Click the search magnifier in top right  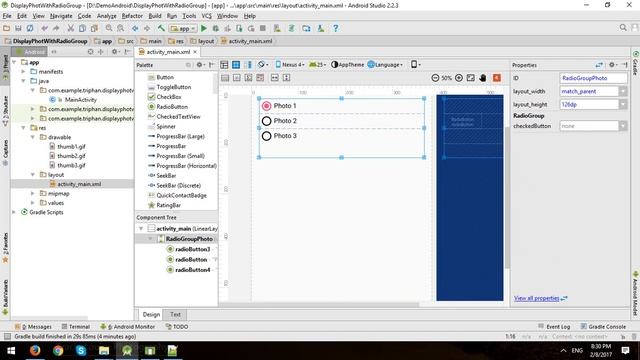(x=623, y=28)
